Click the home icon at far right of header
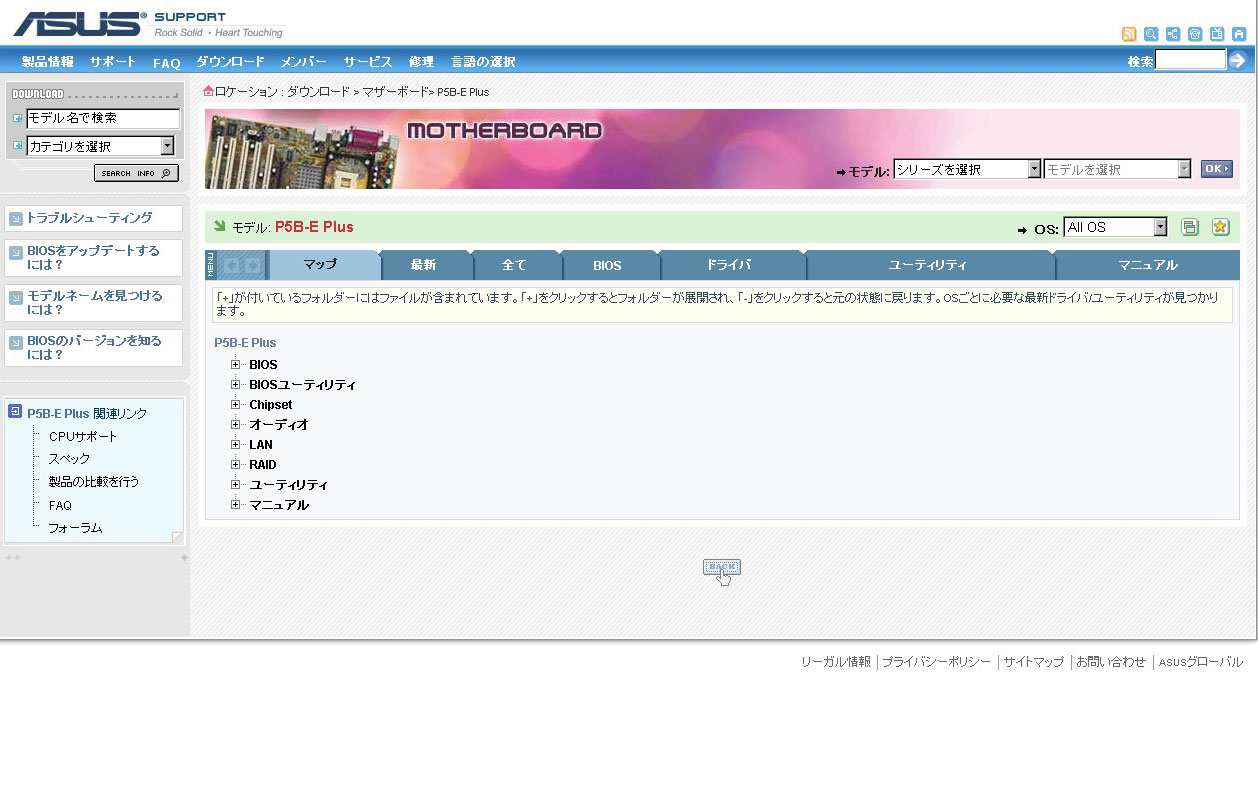Image resolution: width=1258 pixels, height=809 pixels. point(1239,34)
